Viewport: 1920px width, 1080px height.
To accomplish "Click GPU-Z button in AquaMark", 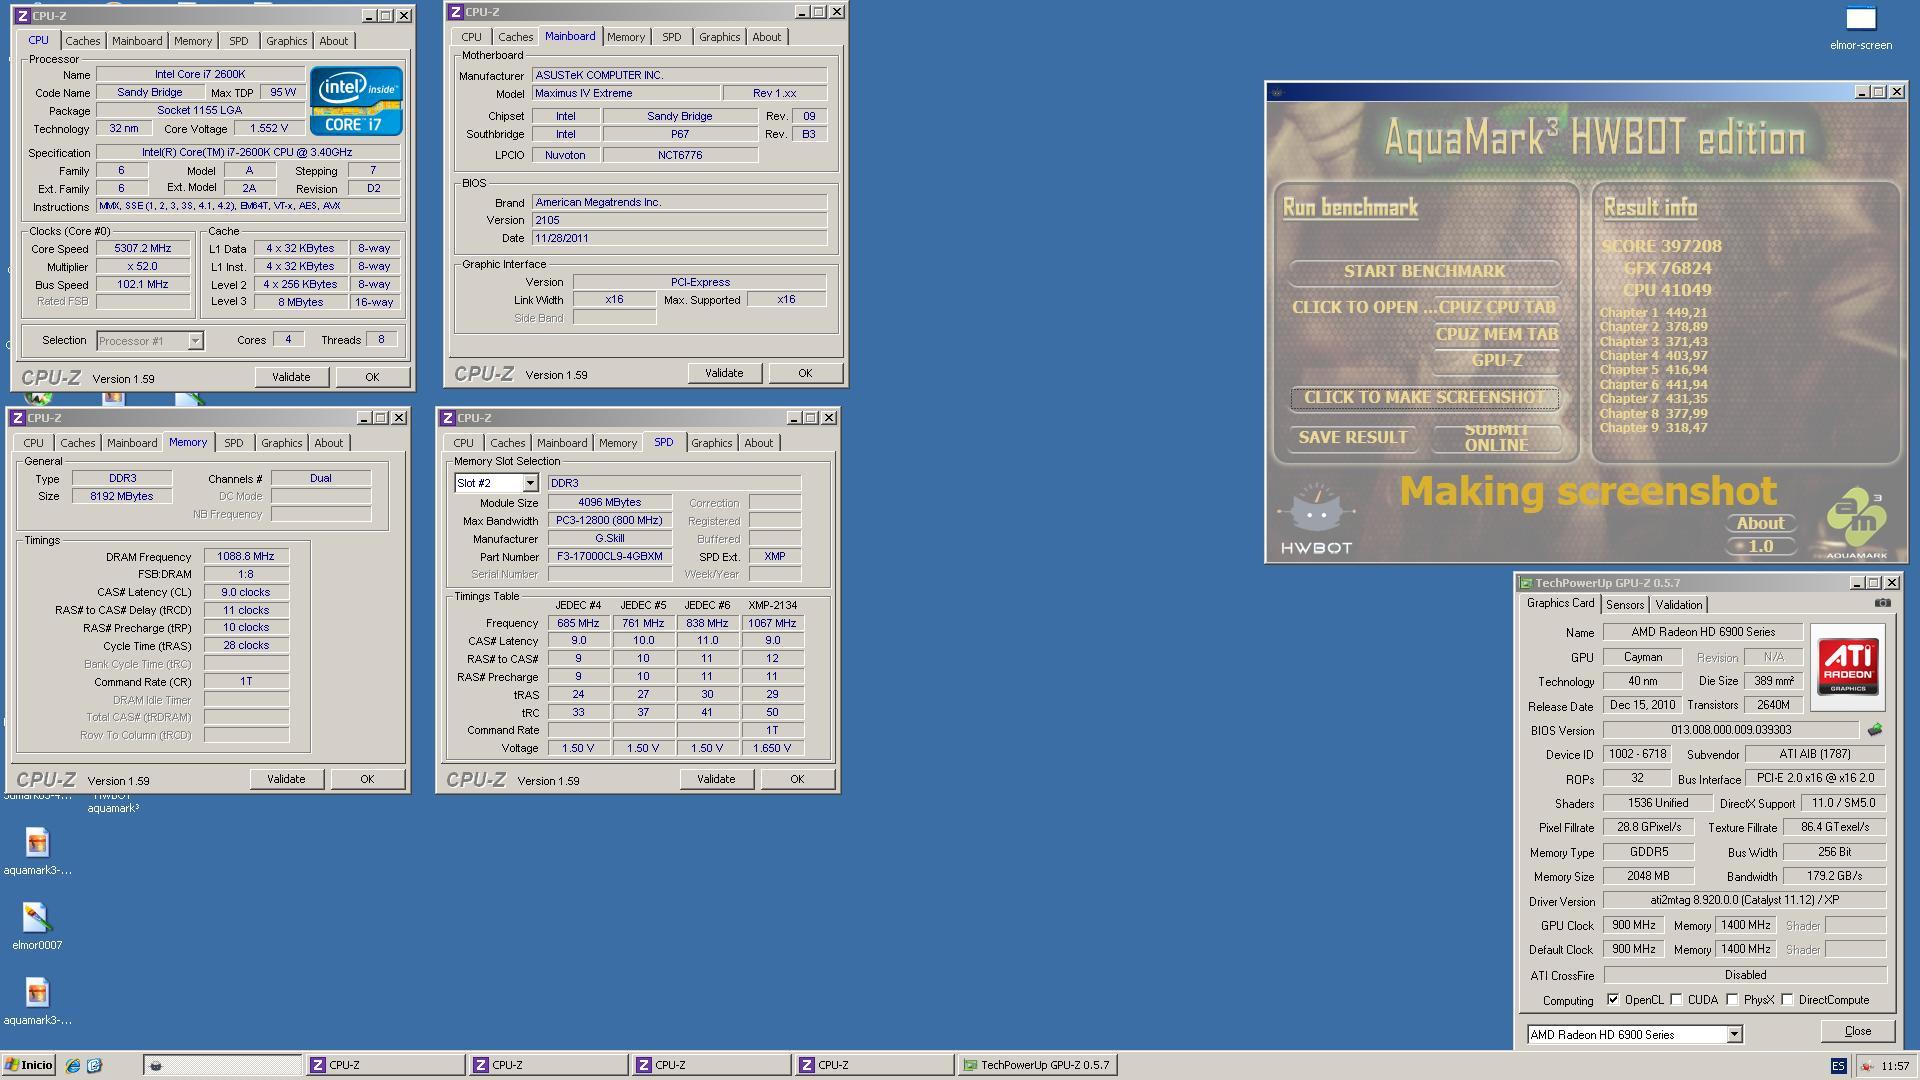I will tap(1497, 360).
